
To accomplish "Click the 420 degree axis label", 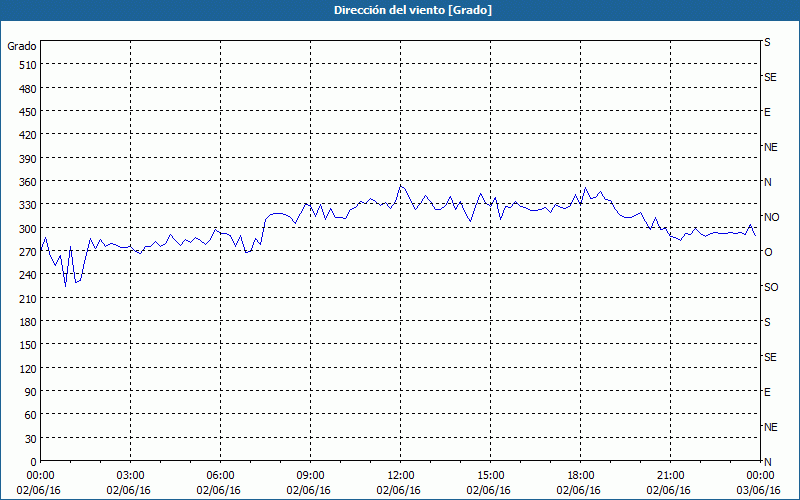I will click(x=28, y=135).
